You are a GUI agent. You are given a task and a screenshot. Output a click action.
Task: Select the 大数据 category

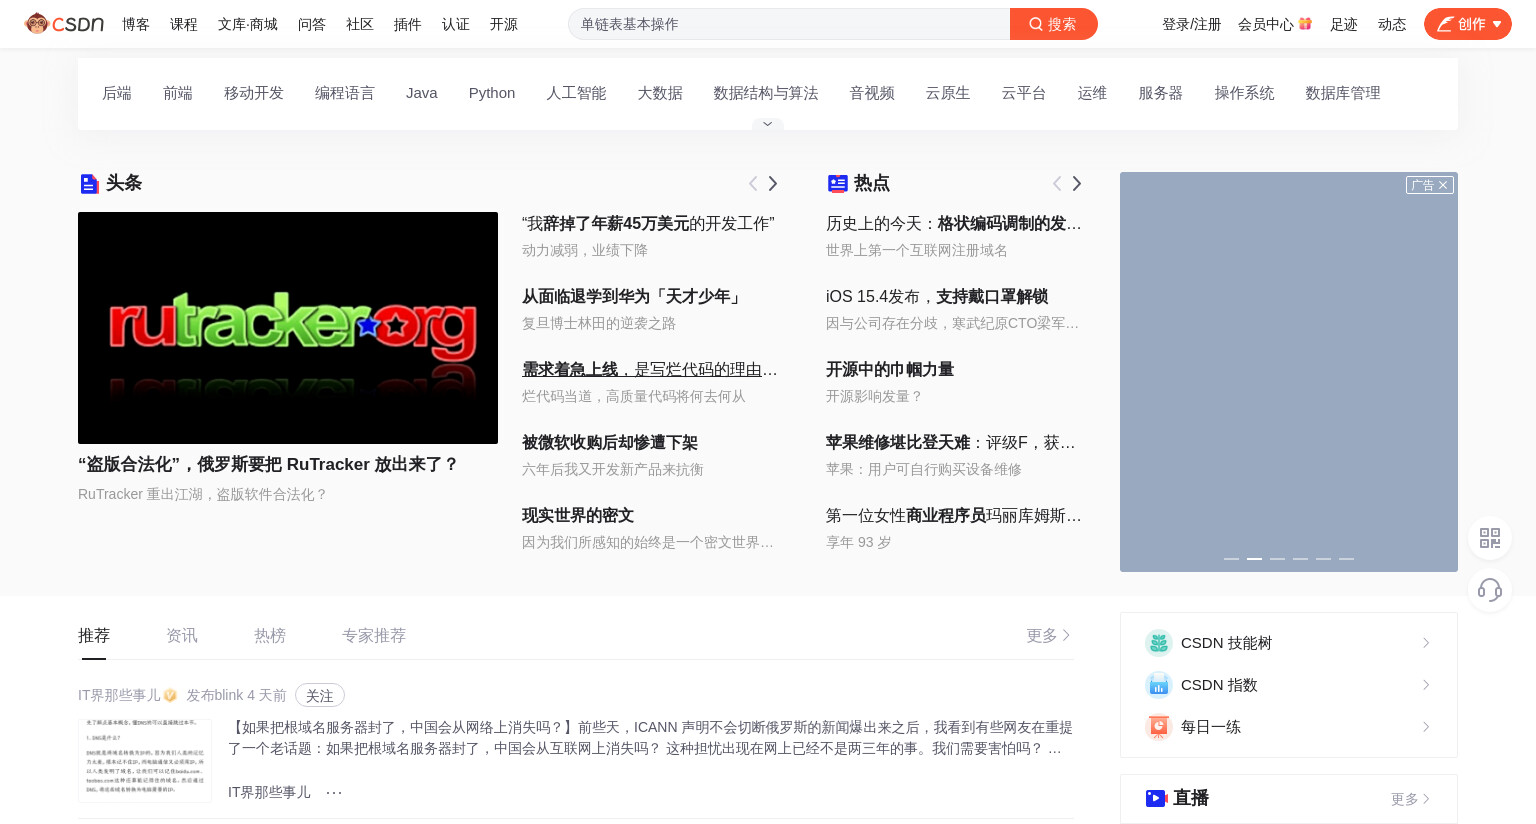[660, 93]
